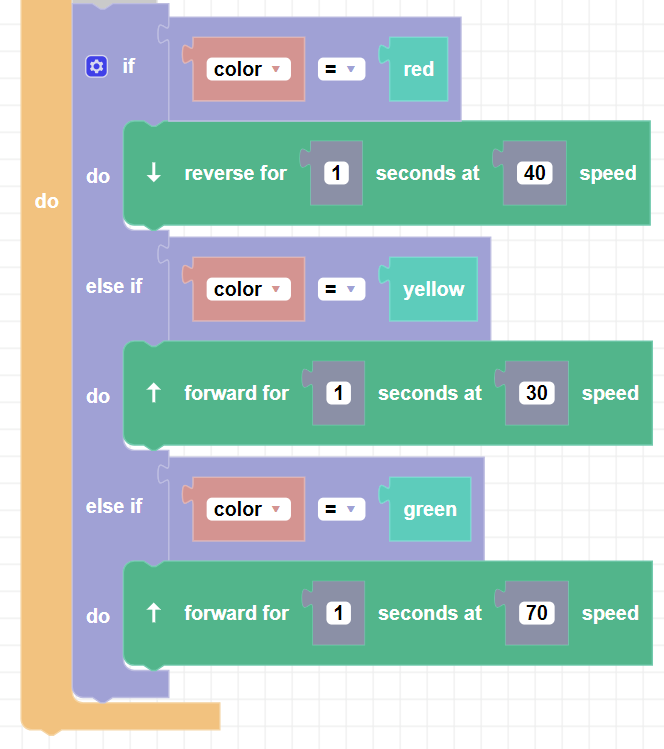Click the up-arrow on the 30 speed block
Screen dimensions: 664x749
[153, 393]
